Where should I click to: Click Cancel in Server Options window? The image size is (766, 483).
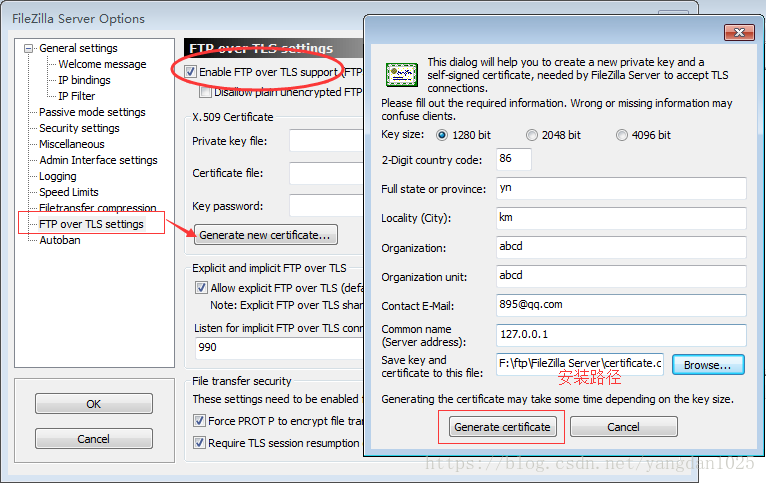(93, 439)
